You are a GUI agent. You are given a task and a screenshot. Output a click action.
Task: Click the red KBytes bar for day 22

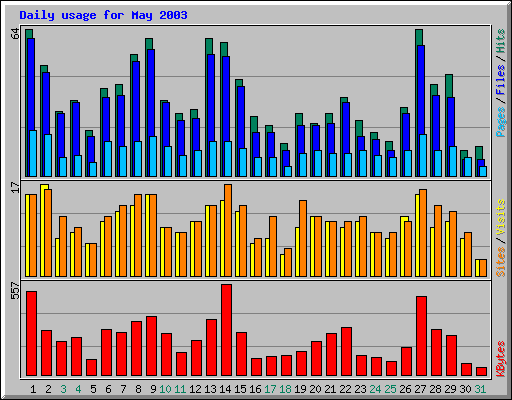click(346, 352)
